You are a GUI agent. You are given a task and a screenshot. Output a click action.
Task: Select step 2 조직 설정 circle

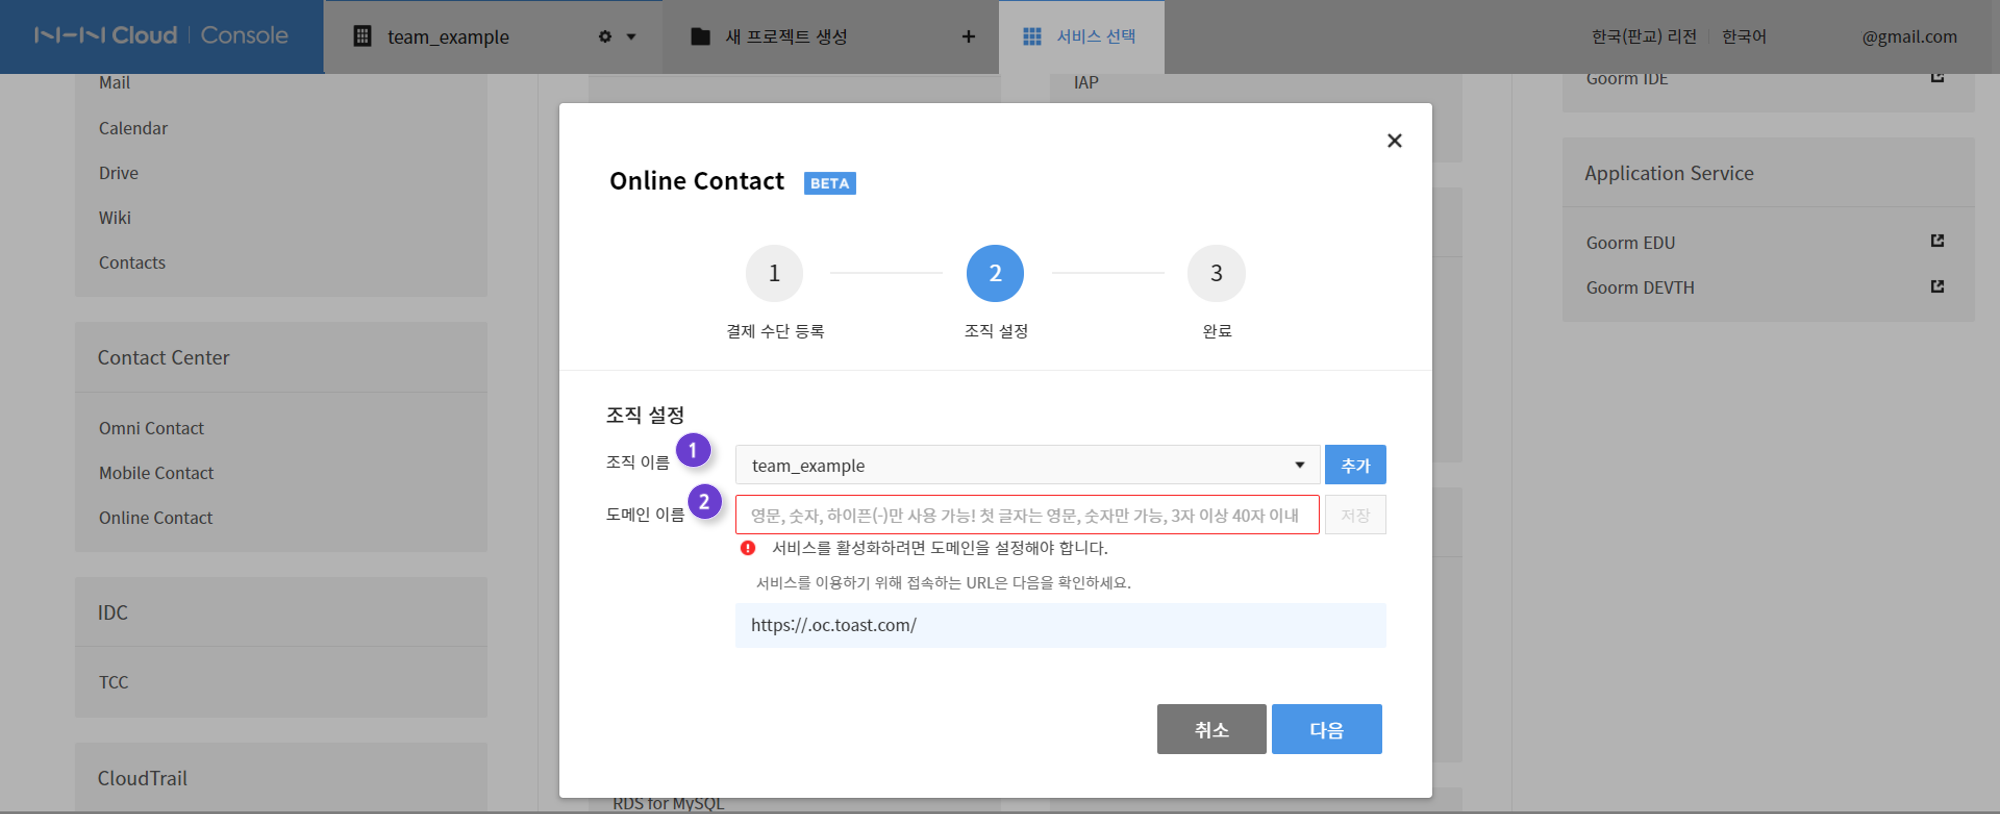(995, 273)
